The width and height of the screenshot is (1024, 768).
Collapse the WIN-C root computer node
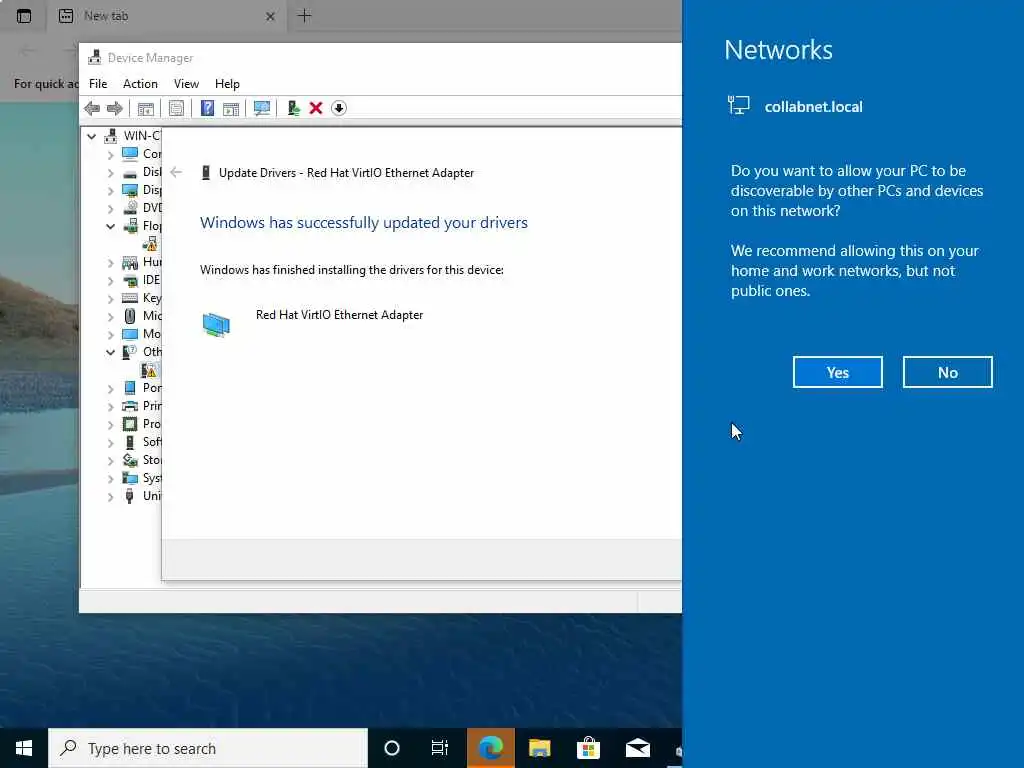click(91, 136)
